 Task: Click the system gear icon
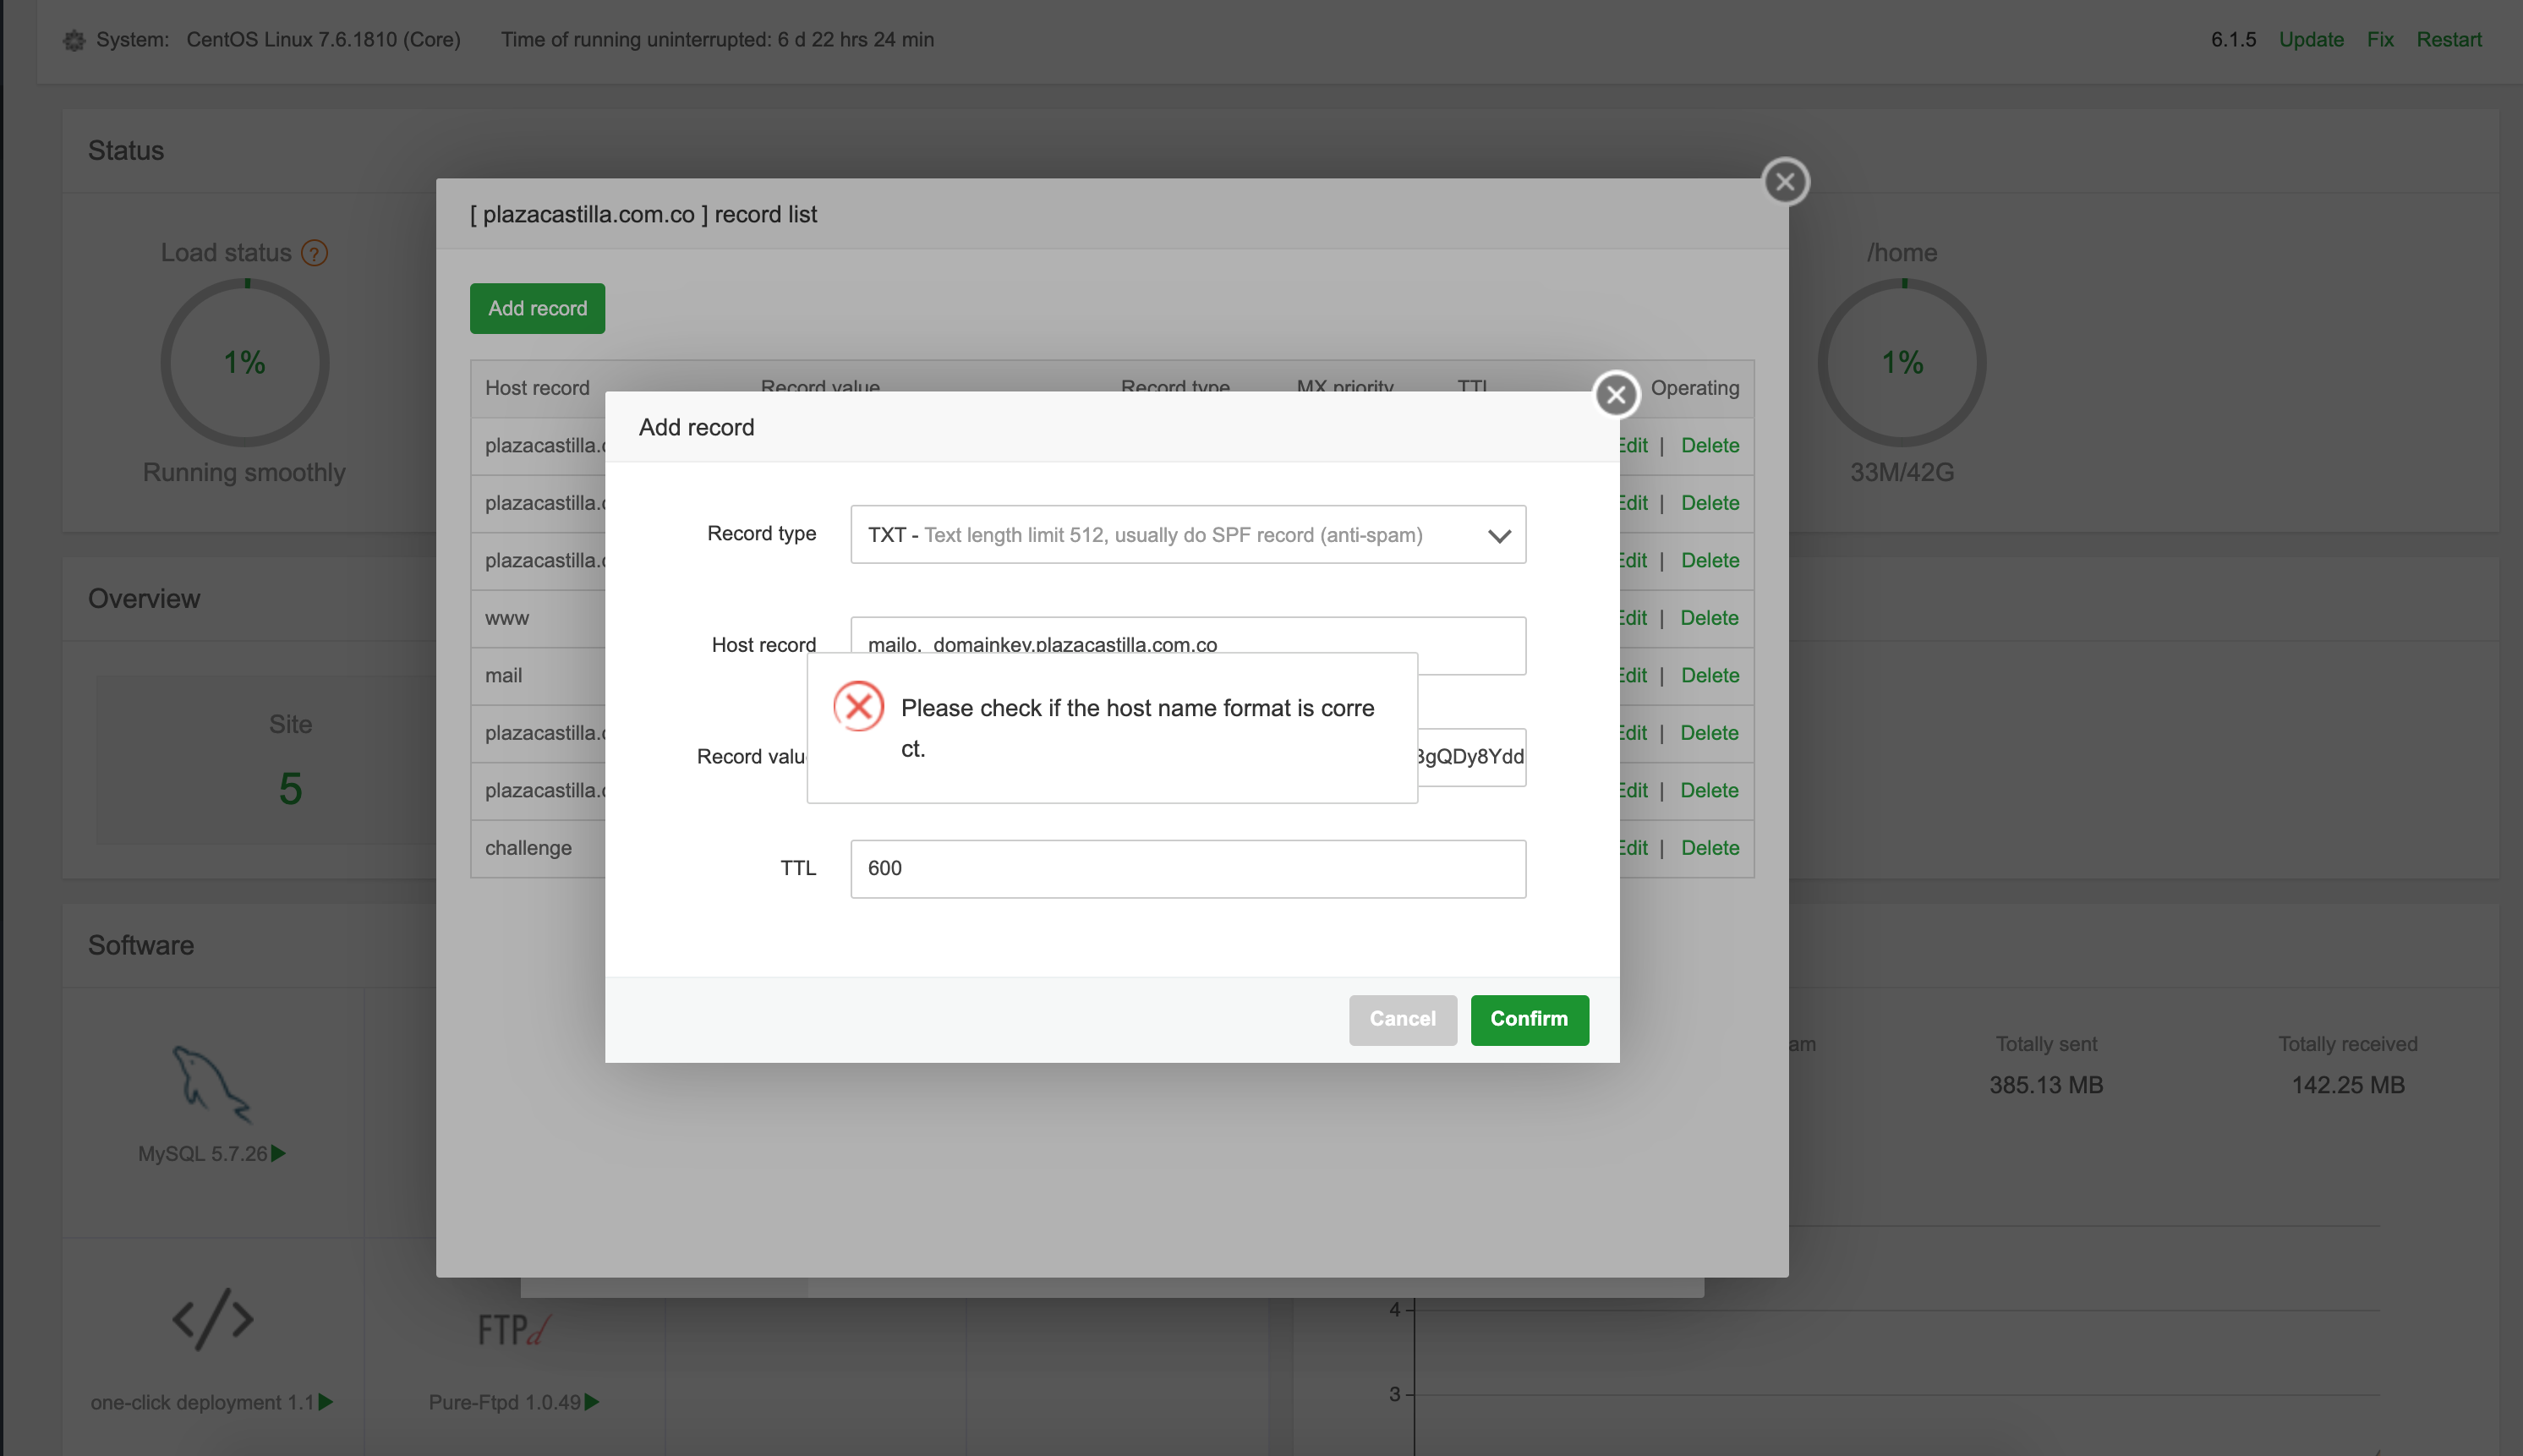(x=74, y=40)
